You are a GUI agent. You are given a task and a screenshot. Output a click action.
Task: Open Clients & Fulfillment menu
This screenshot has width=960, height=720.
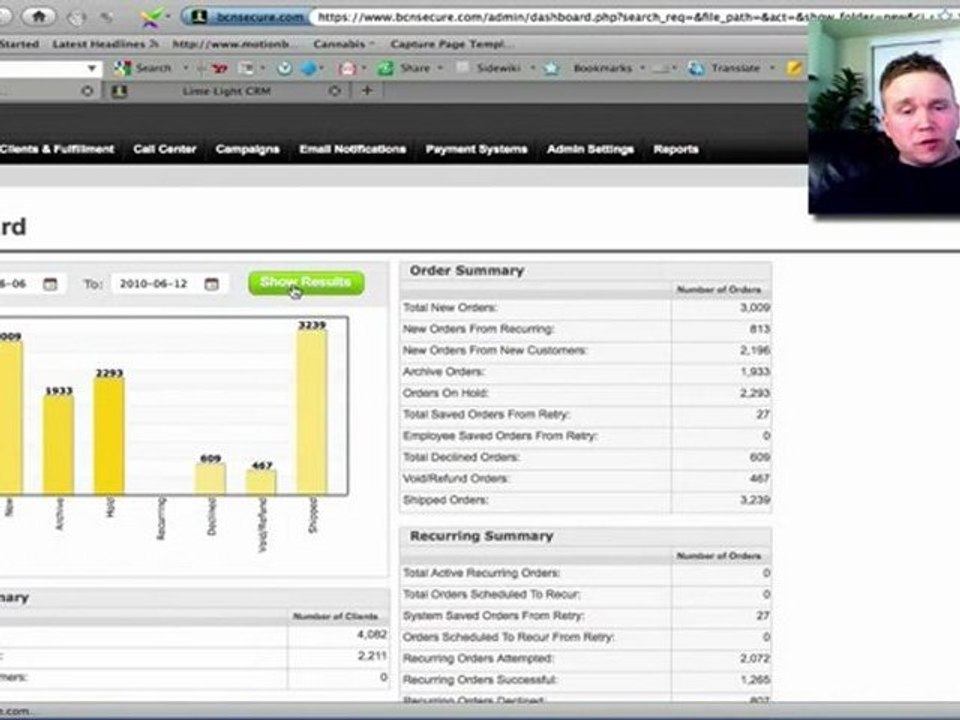(57, 149)
